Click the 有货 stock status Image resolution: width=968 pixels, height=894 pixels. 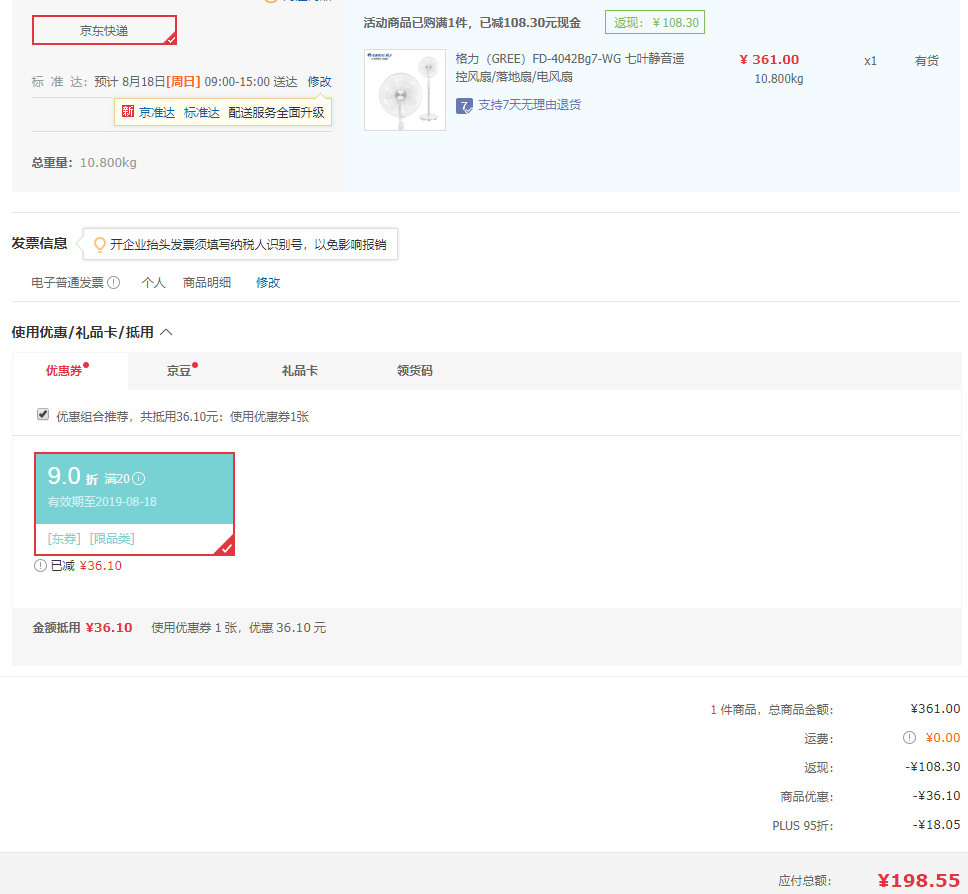927,61
